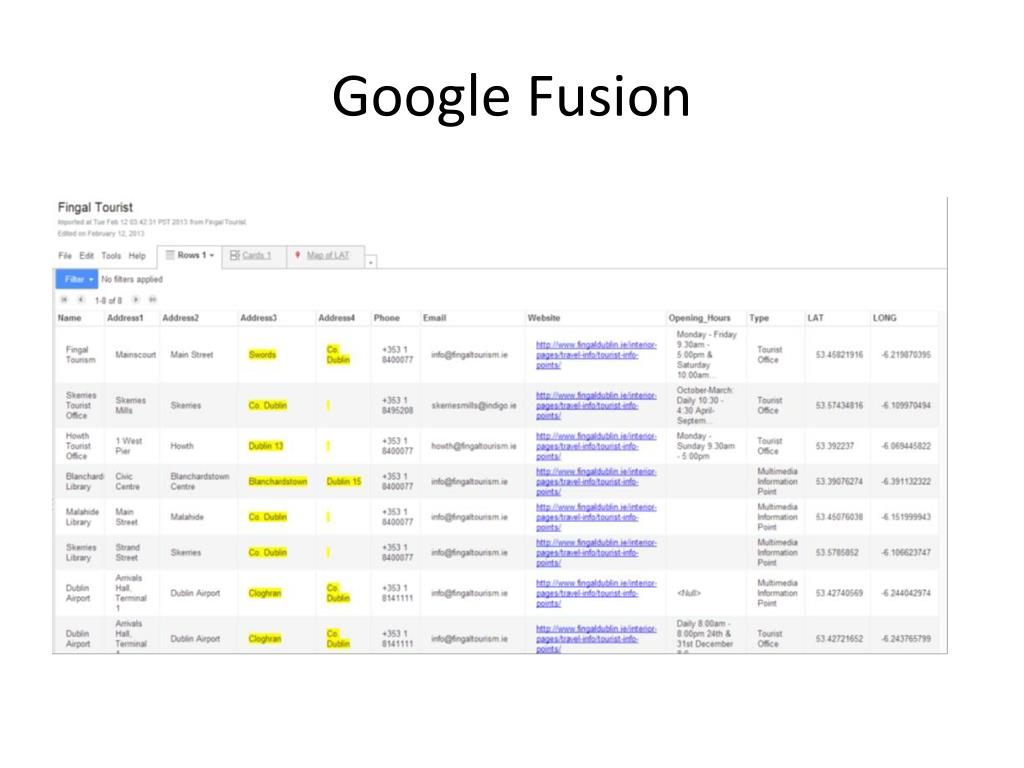Image resolution: width=1024 pixels, height=768 pixels.
Task: Open the add-tab dropdown after Map of LAT
Action: pyautogui.click(x=371, y=262)
